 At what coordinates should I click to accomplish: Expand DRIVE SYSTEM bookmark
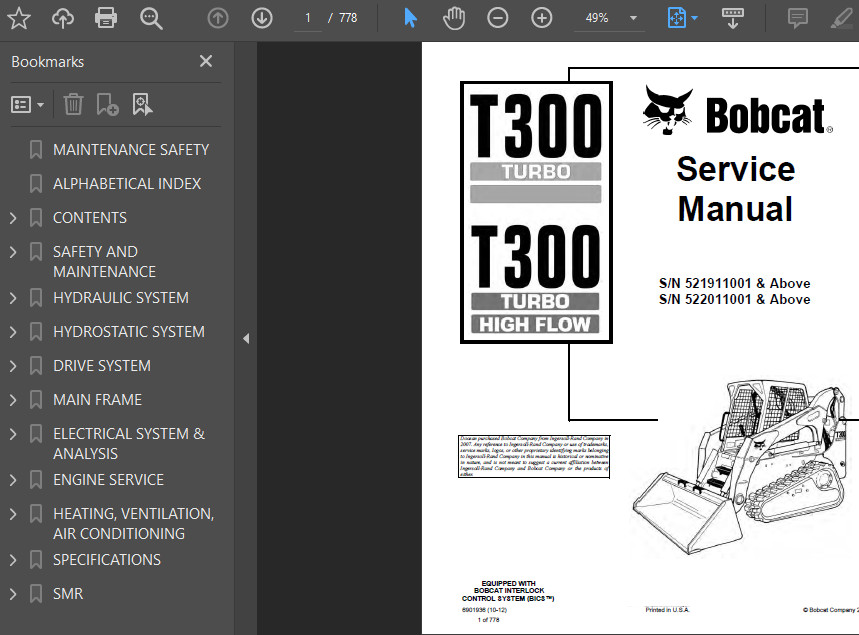pos(13,366)
